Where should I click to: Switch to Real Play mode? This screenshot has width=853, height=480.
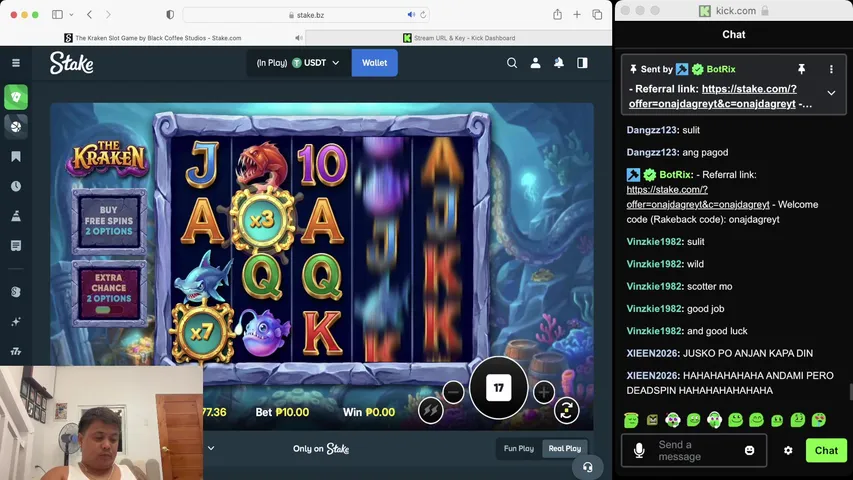[x=565, y=448]
